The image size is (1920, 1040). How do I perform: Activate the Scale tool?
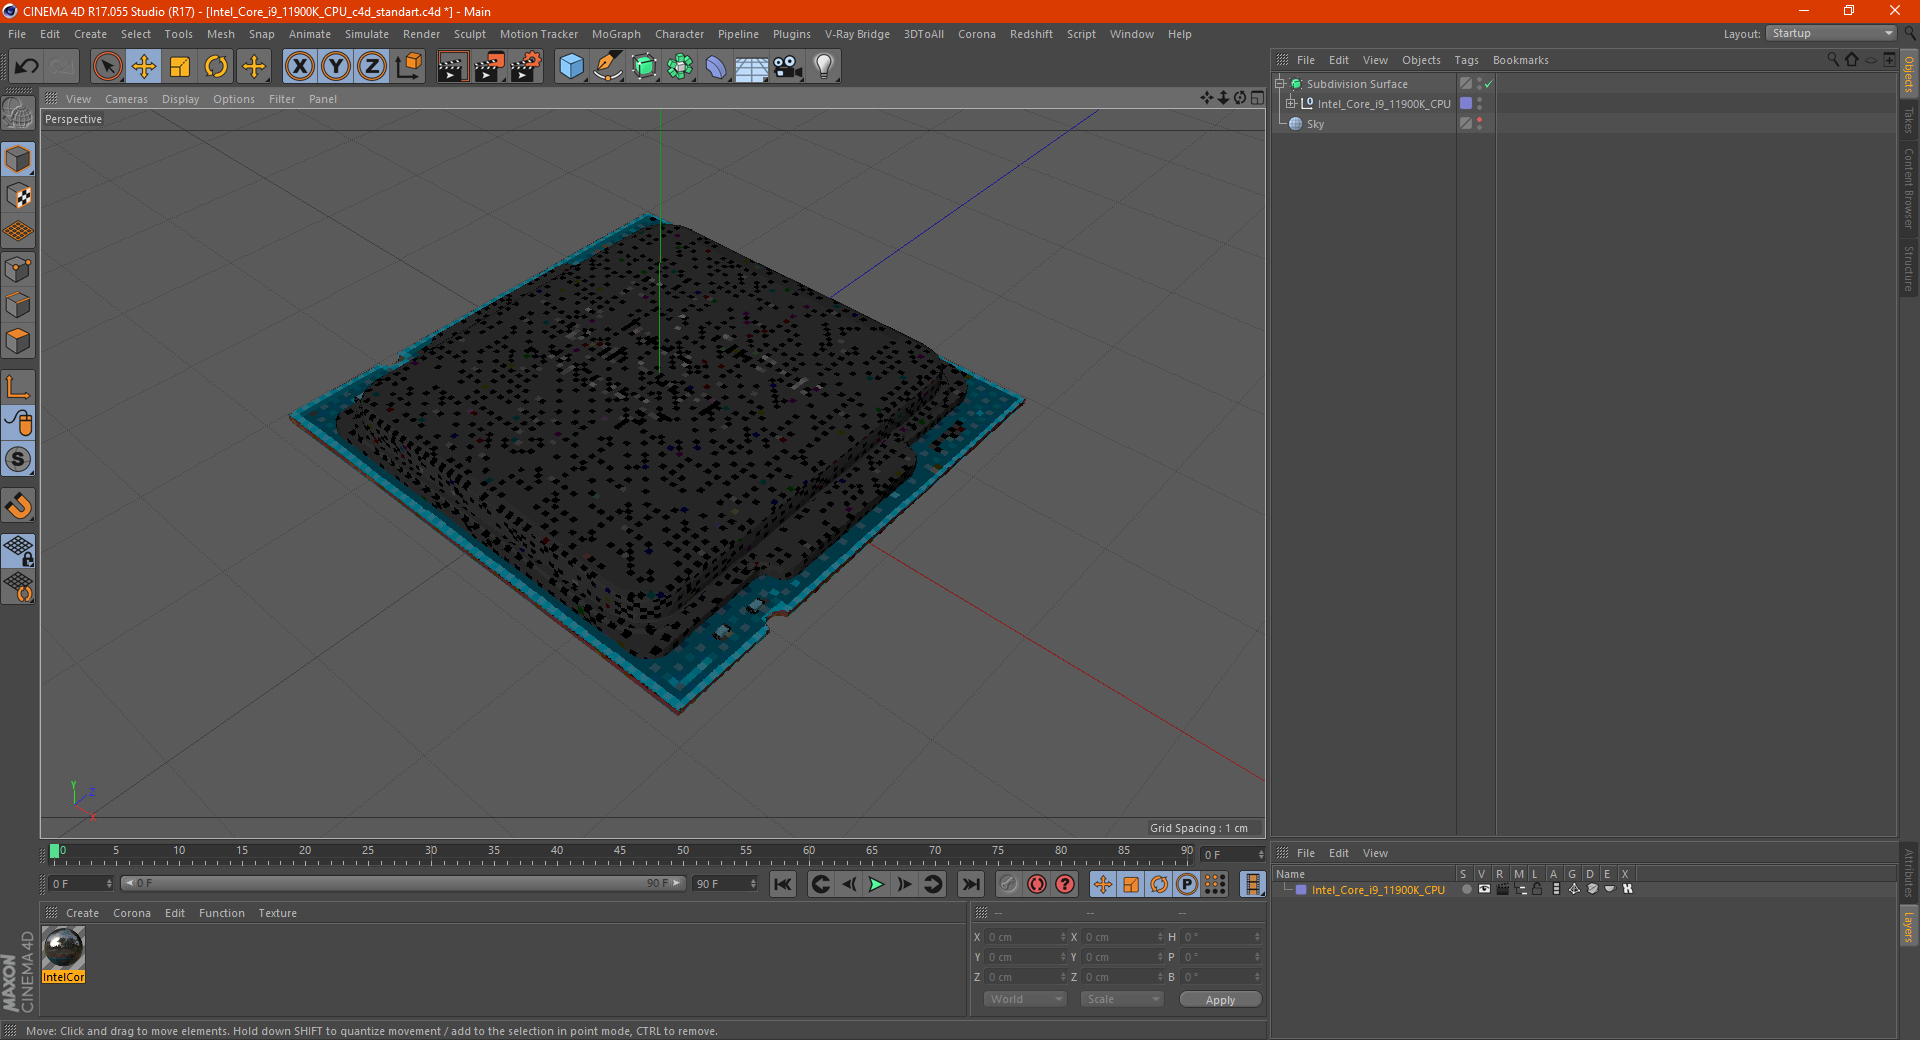click(x=180, y=67)
